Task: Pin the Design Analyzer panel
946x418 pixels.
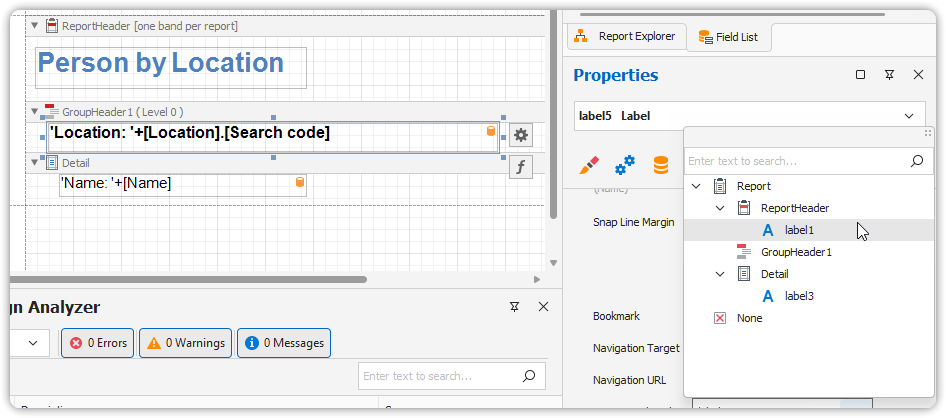Action: pos(514,307)
